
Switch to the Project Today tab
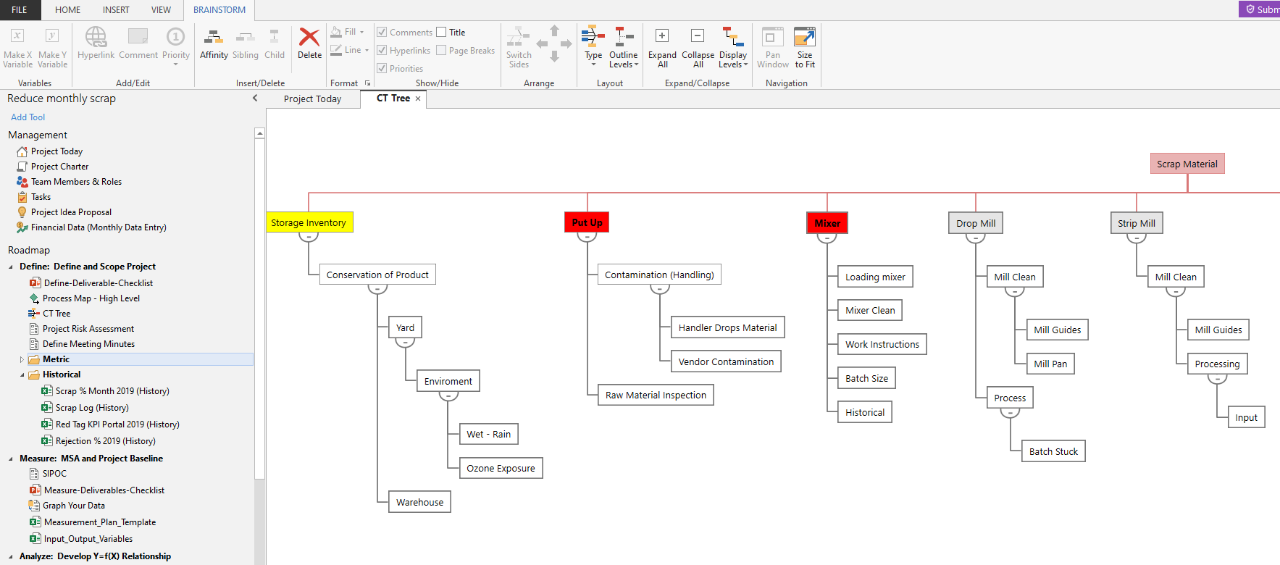tap(312, 99)
